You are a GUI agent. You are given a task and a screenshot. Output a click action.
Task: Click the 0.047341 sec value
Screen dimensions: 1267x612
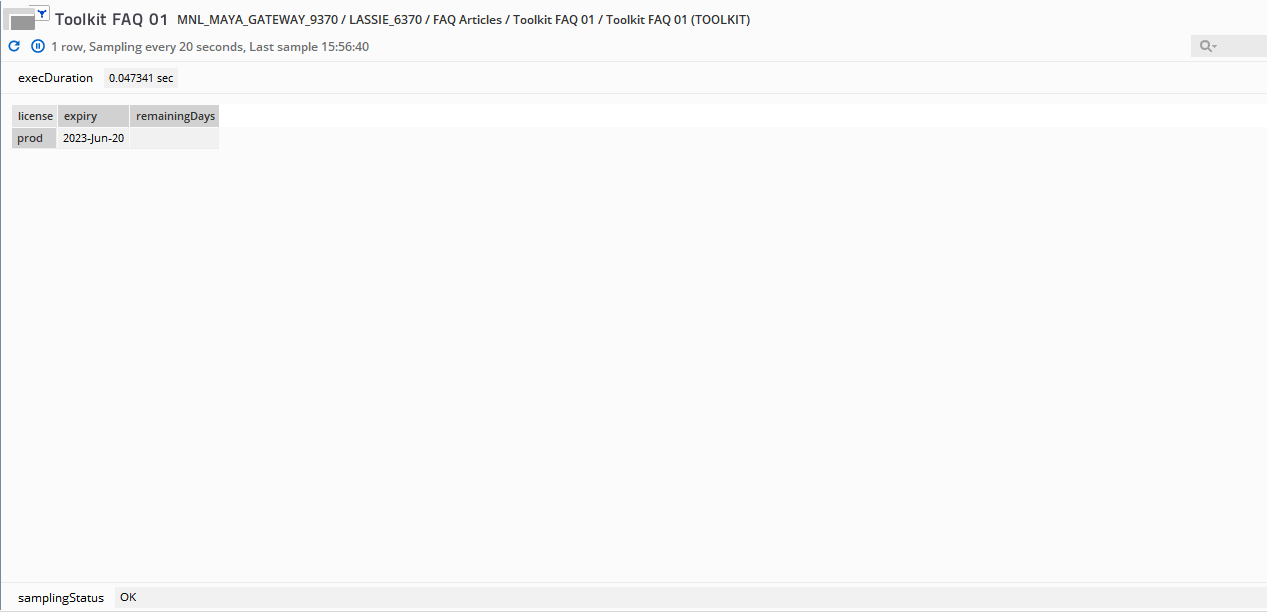click(x=141, y=78)
